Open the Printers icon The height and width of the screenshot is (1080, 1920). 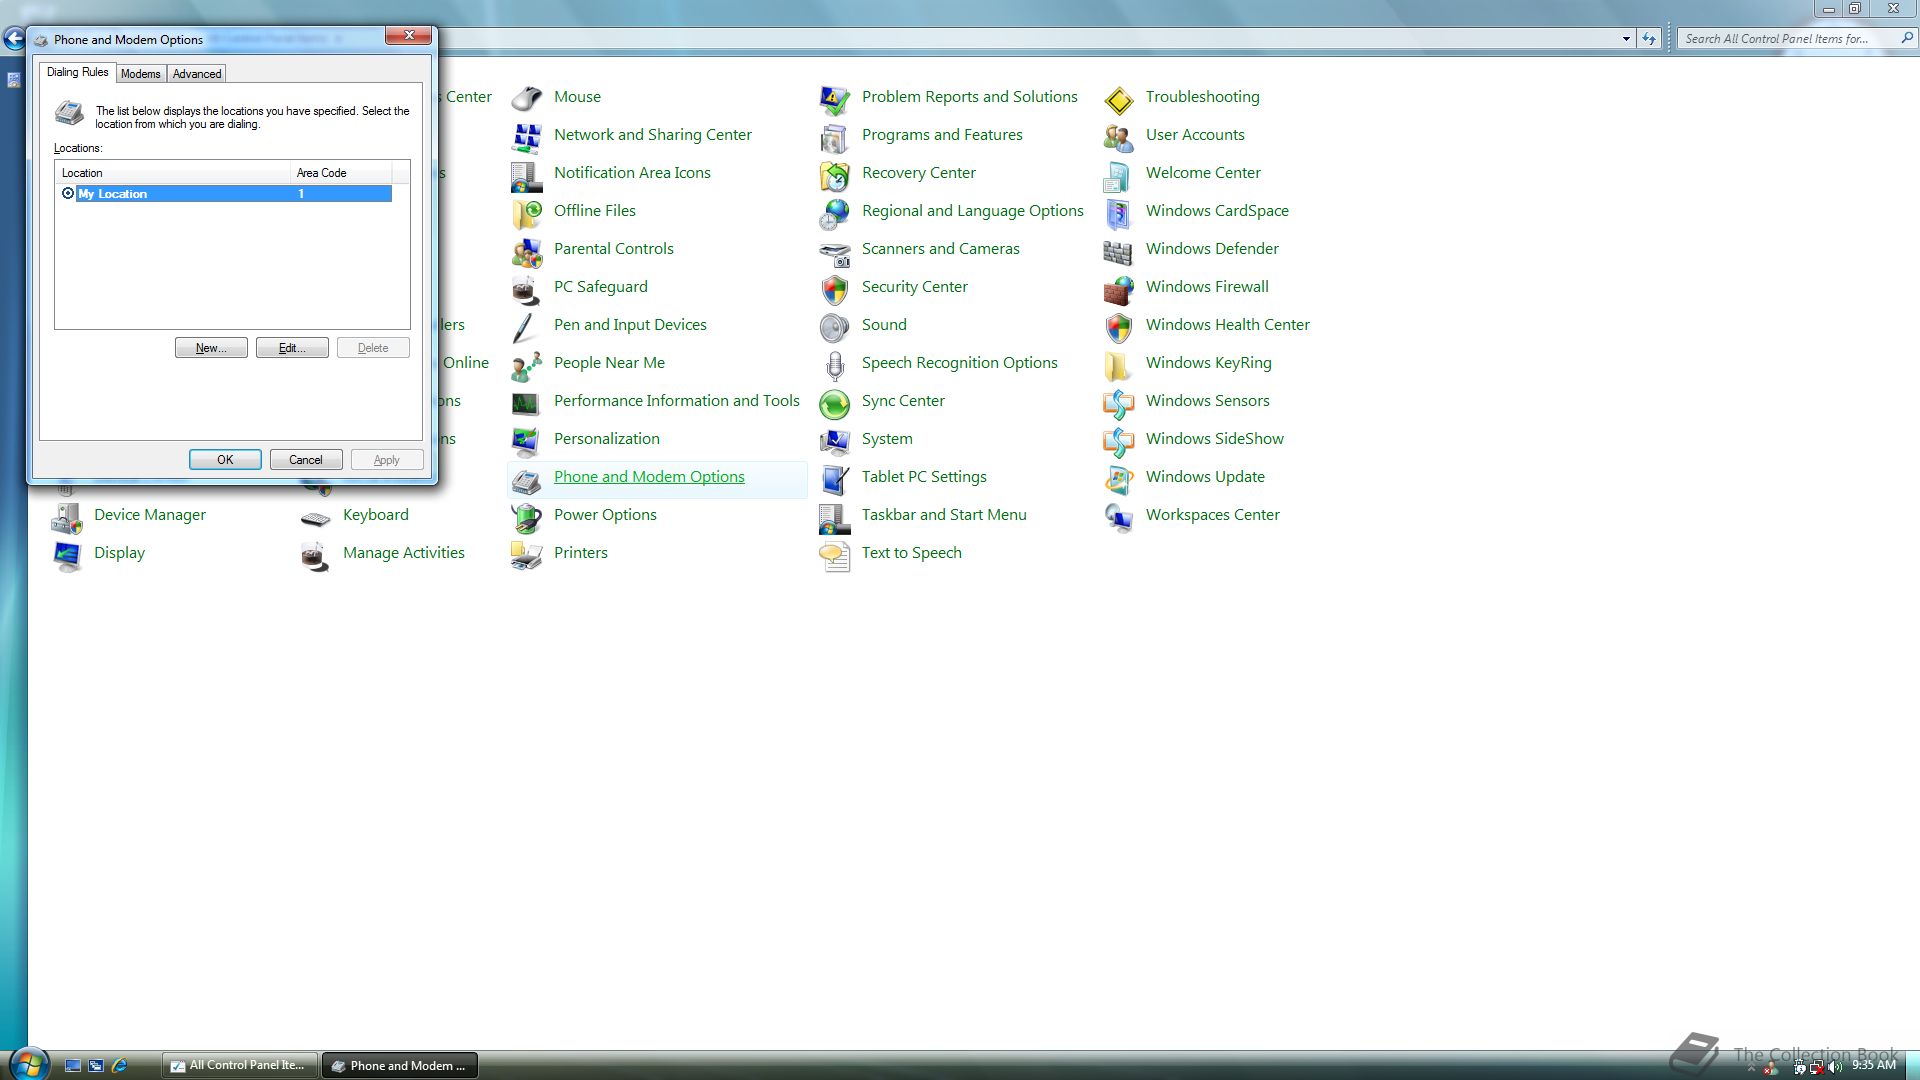click(527, 554)
